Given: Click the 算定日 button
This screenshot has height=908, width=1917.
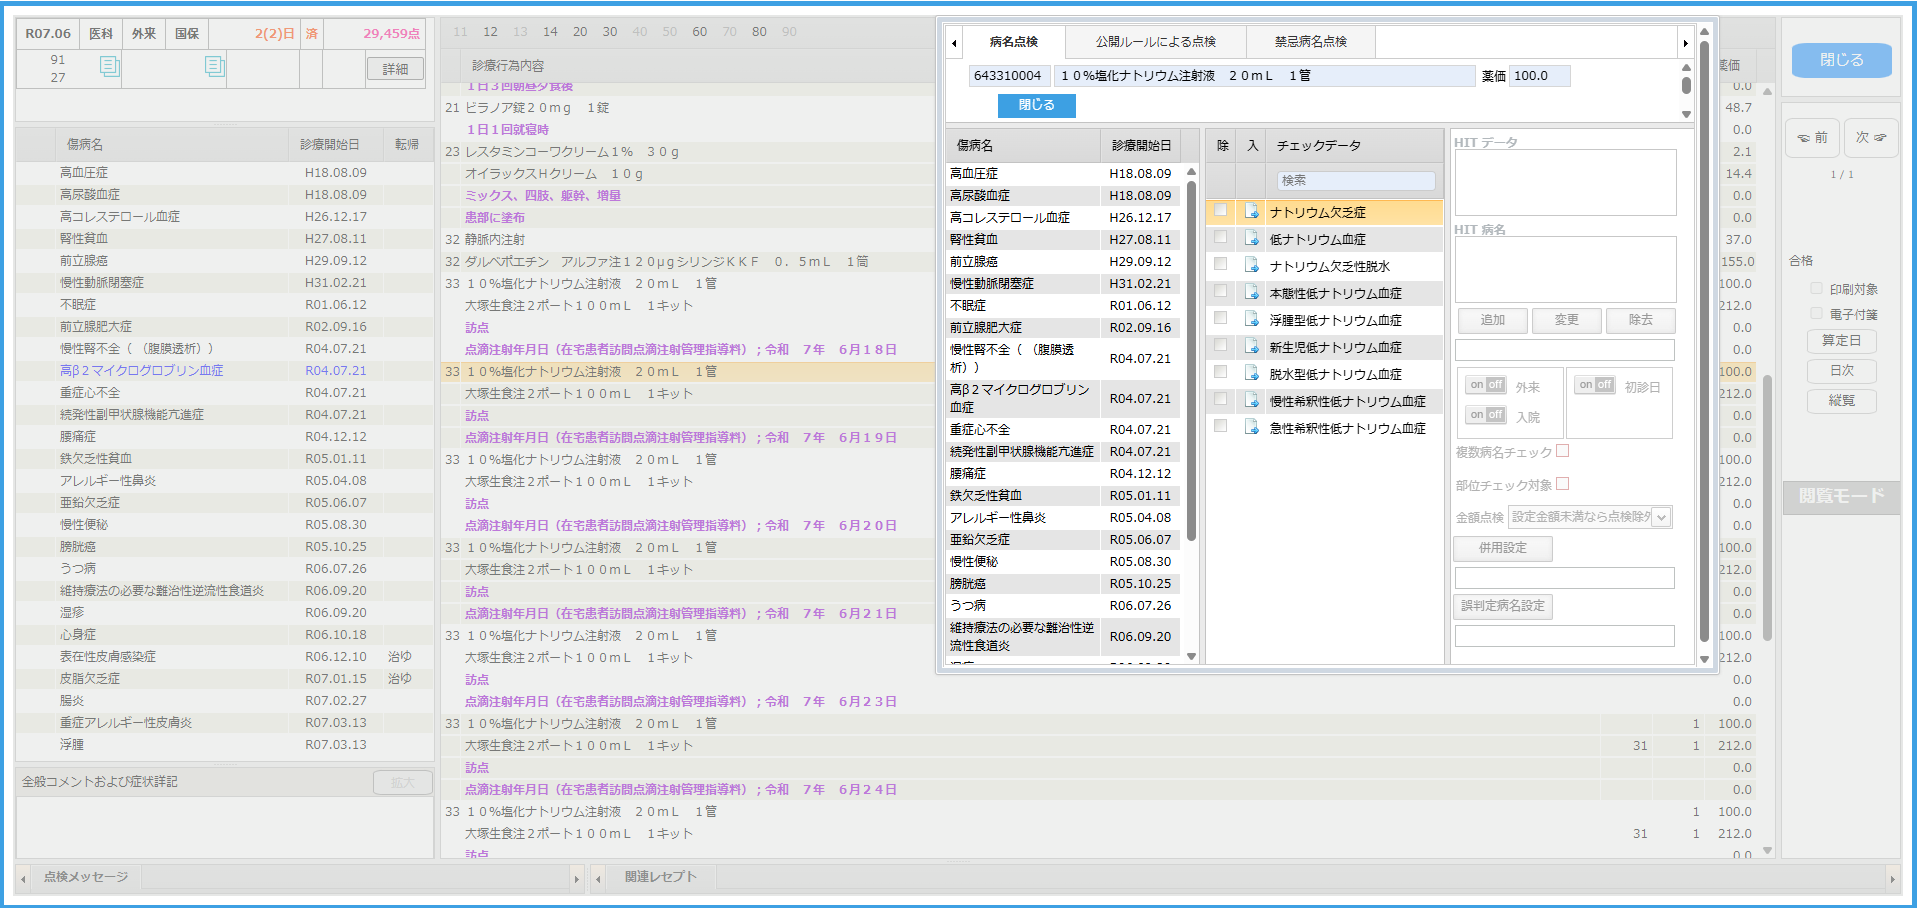Looking at the screenshot, I should pyautogui.click(x=1841, y=341).
